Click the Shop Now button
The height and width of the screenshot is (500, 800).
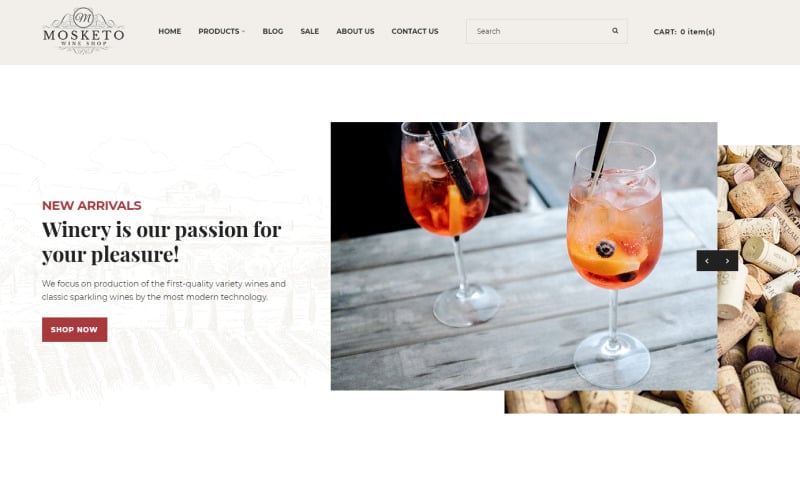(74, 330)
